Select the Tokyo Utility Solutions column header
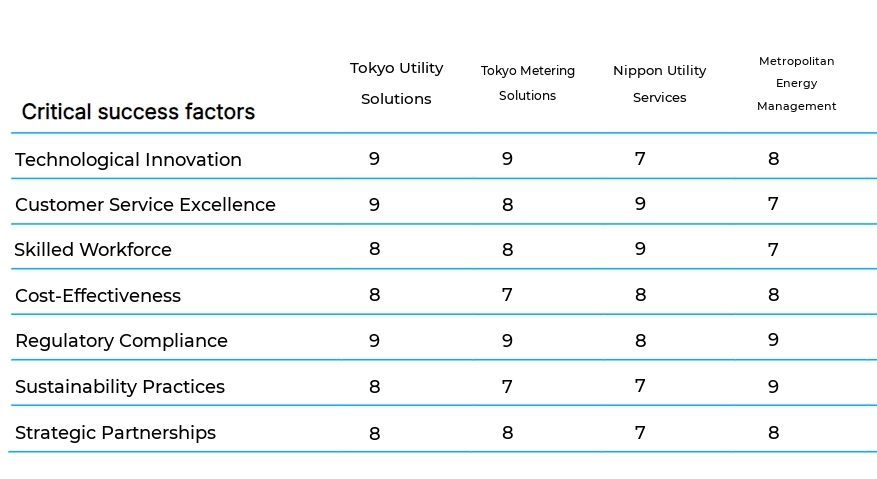The image size is (877, 479). [396, 83]
